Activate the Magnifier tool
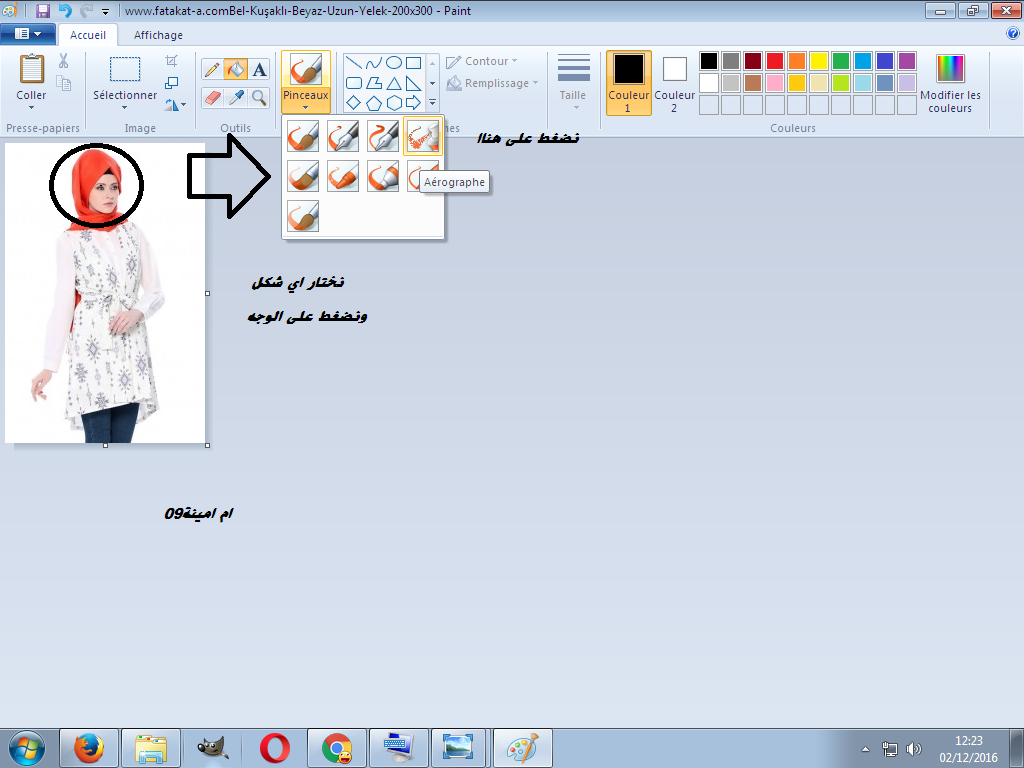Image resolution: width=1024 pixels, height=768 pixels. (259, 97)
